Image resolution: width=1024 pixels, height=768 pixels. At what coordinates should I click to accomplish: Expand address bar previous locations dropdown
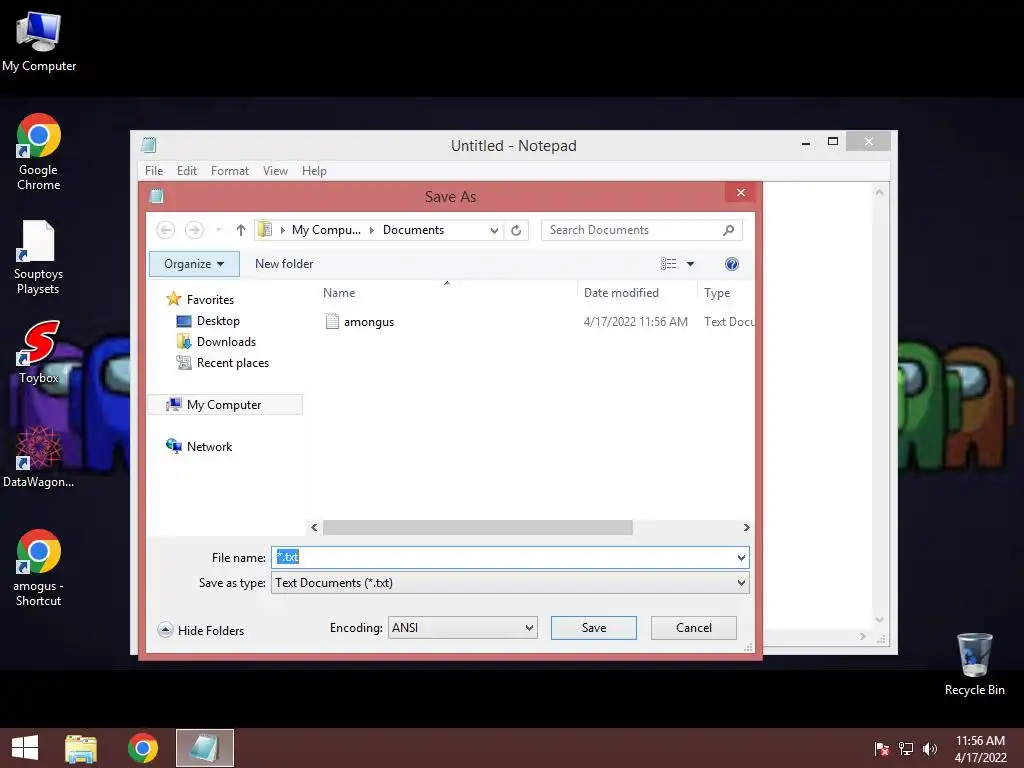click(494, 230)
